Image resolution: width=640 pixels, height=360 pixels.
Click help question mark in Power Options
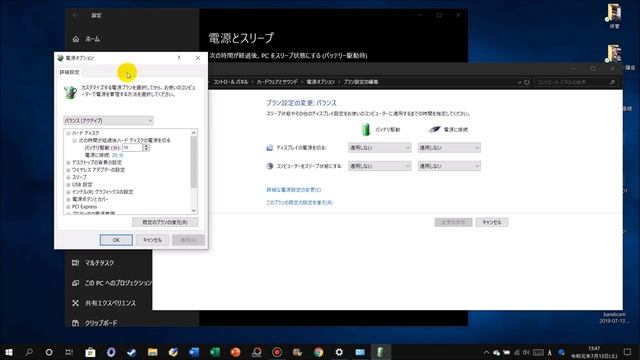178,58
